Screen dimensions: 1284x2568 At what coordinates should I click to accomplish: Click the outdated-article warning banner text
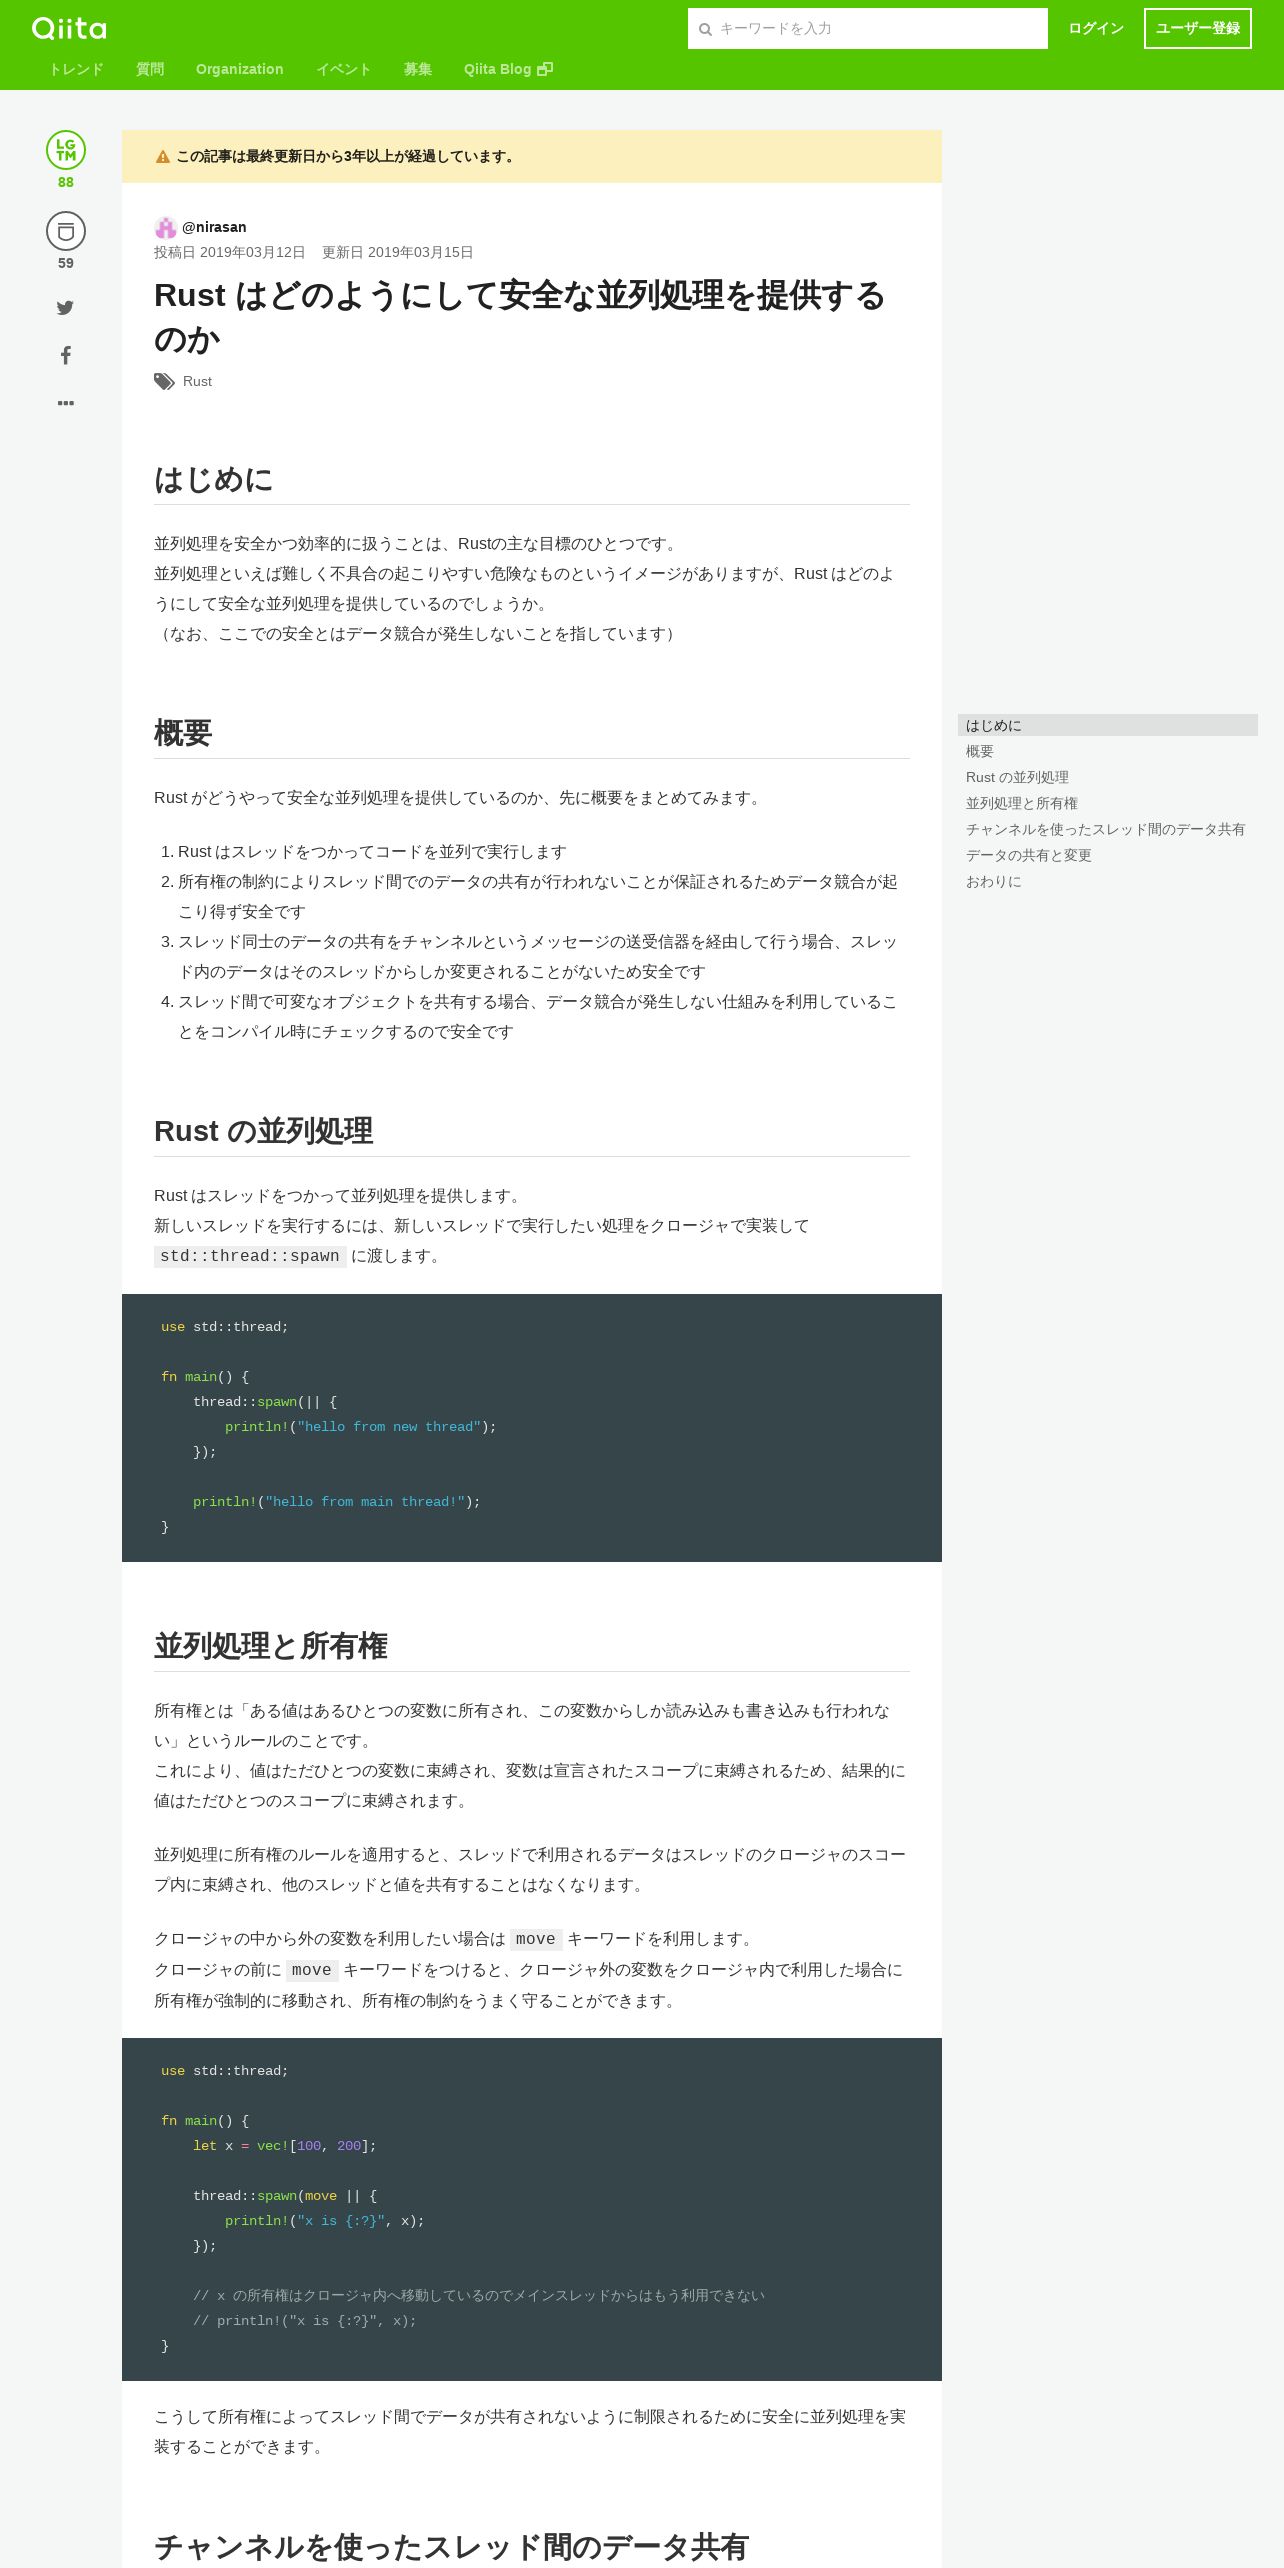point(347,156)
